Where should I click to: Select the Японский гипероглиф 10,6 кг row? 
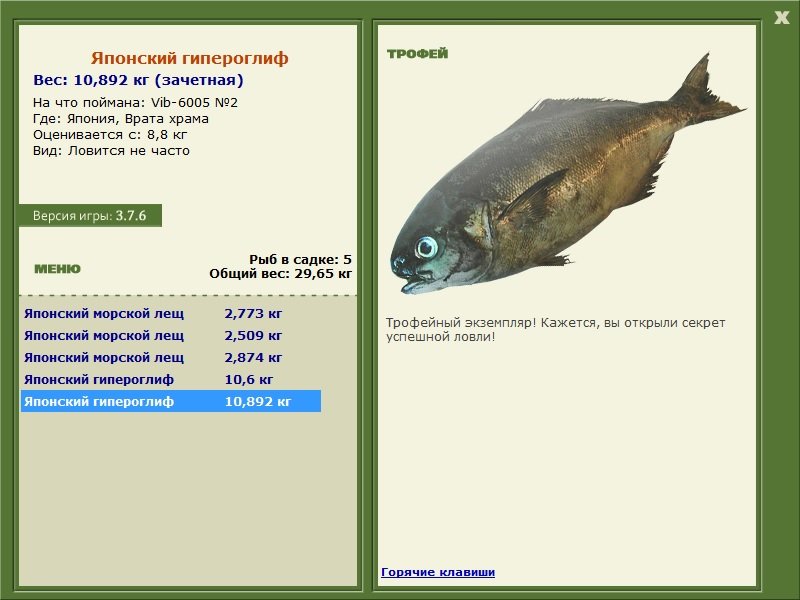tap(171, 379)
